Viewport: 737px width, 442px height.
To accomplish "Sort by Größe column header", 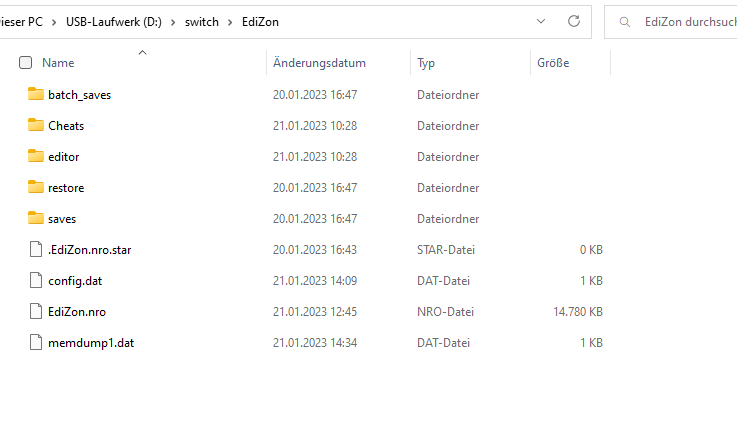I will pos(553,63).
